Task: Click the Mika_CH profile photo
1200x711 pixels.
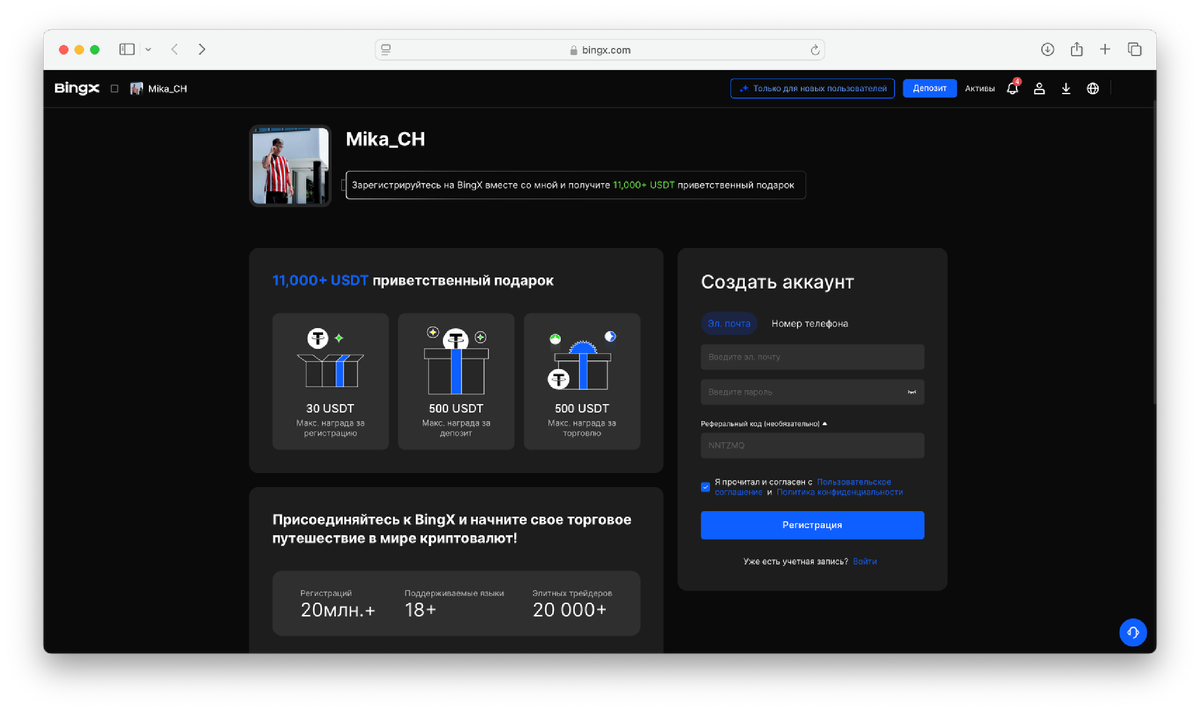Action: [290, 166]
